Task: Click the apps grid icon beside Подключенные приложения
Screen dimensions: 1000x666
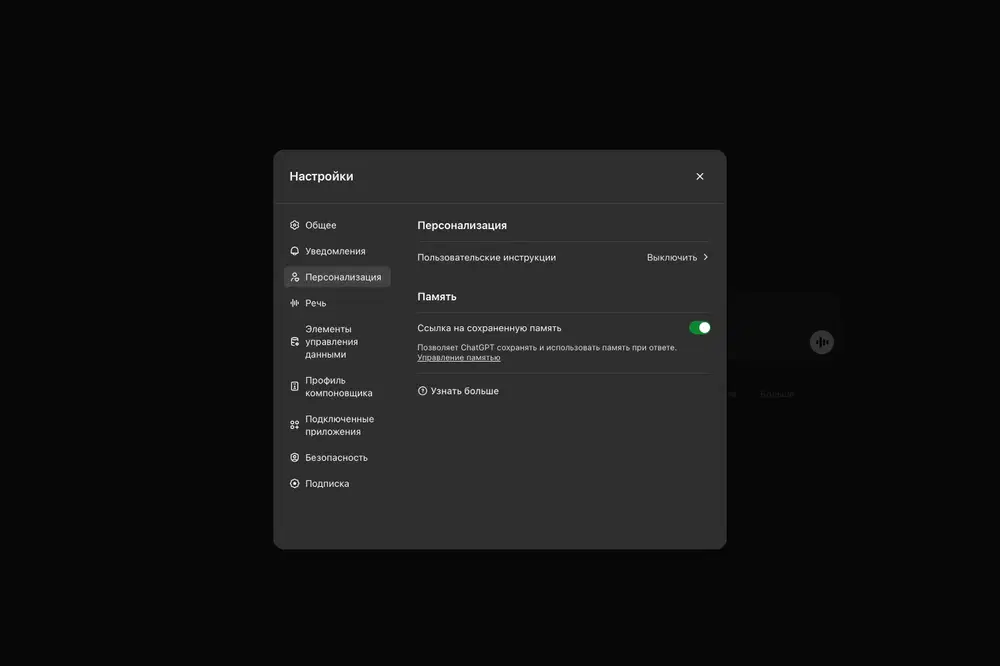Action: (294, 425)
